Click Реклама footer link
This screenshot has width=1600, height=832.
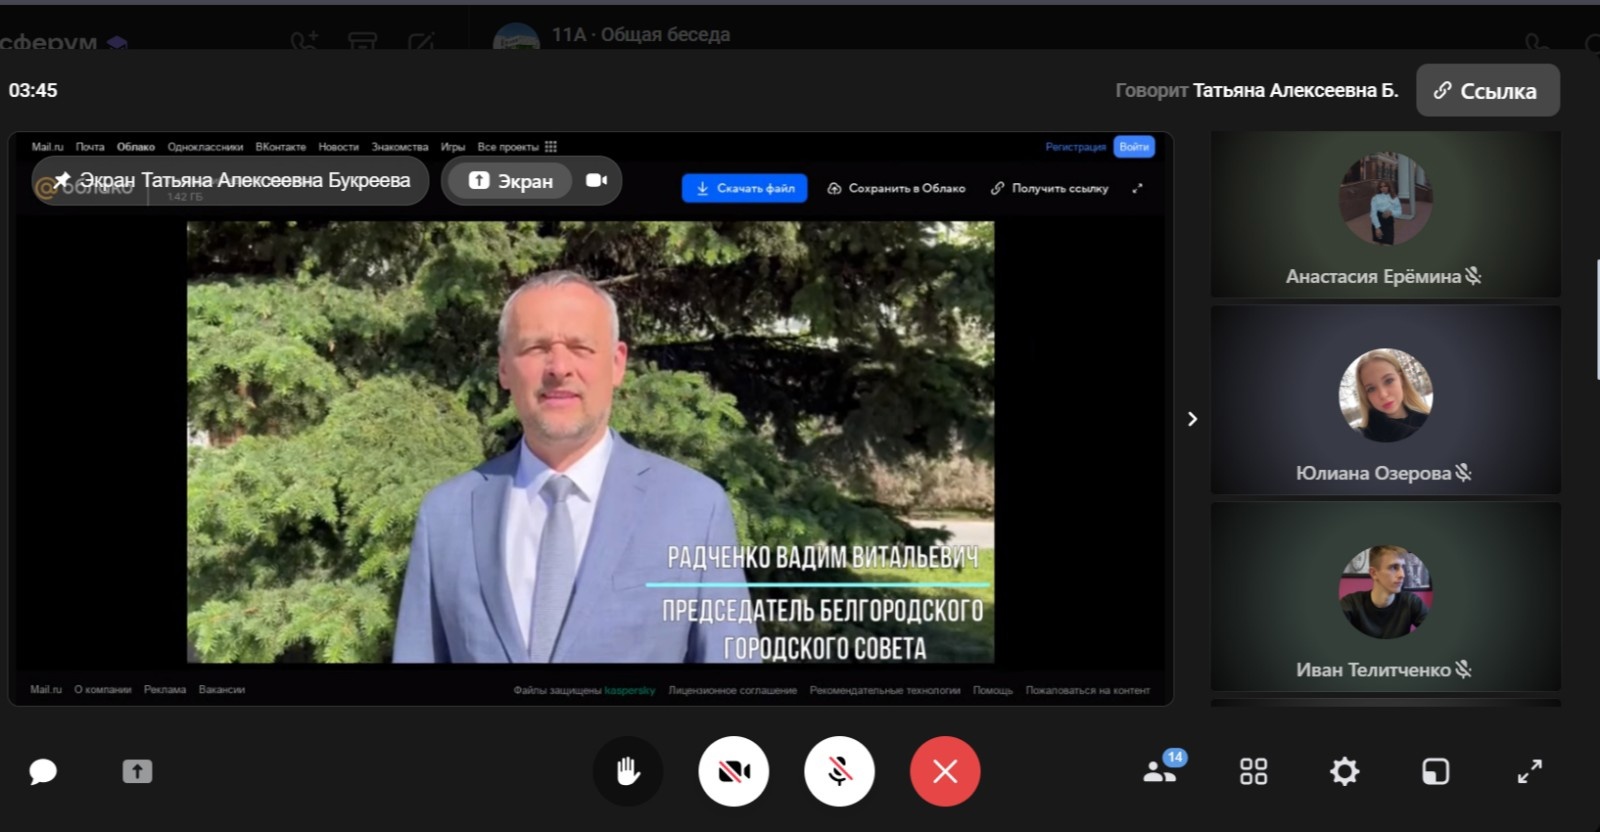point(165,690)
